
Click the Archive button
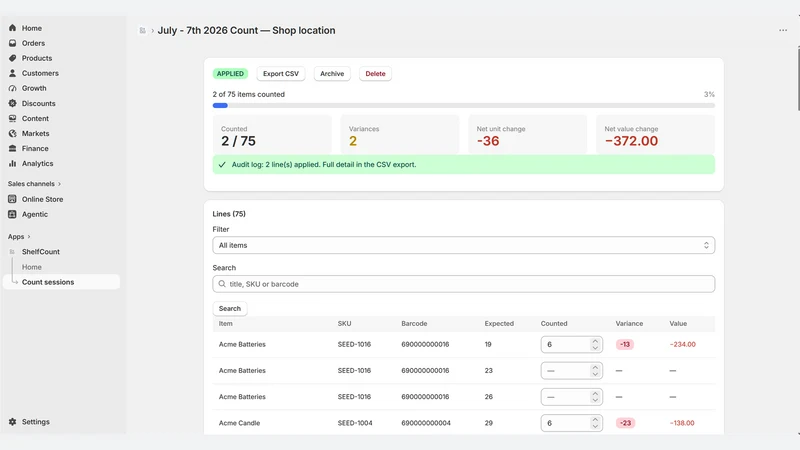[x=332, y=73]
